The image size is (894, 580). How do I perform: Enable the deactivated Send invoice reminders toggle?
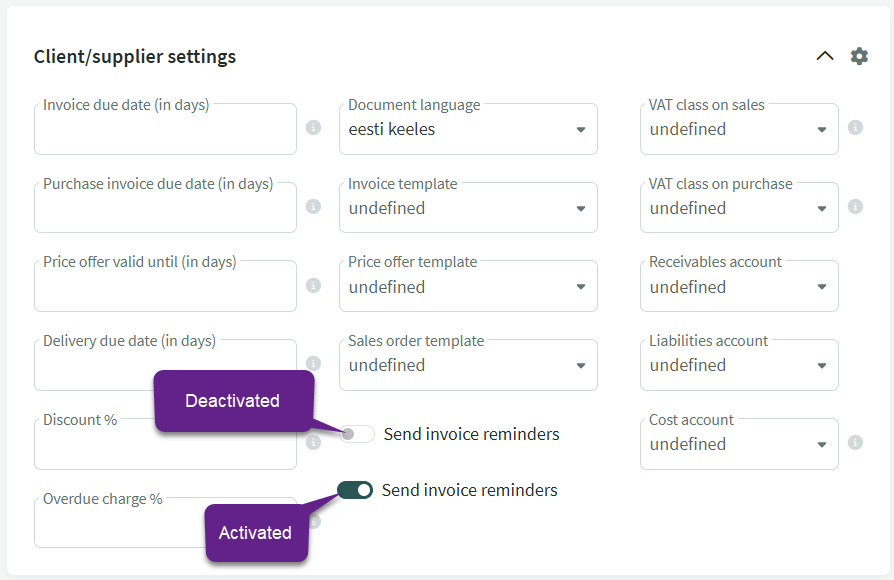(x=357, y=434)
